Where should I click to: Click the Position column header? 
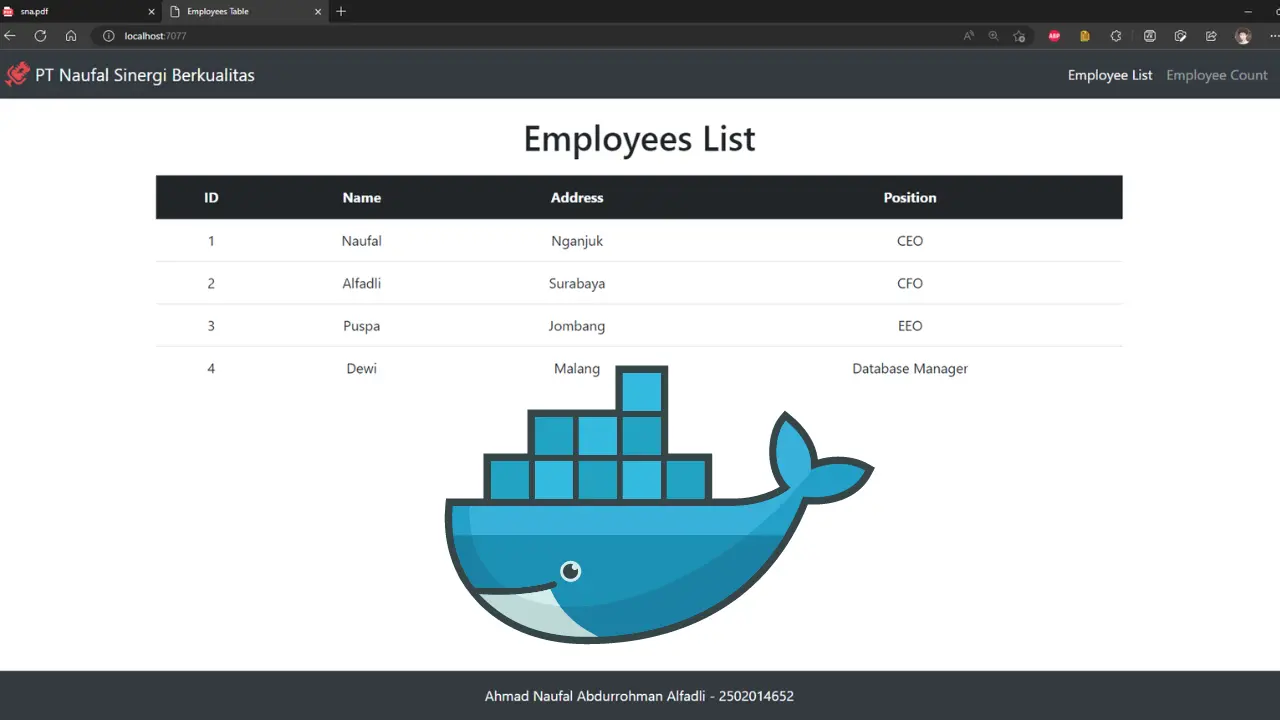[910, 198]
